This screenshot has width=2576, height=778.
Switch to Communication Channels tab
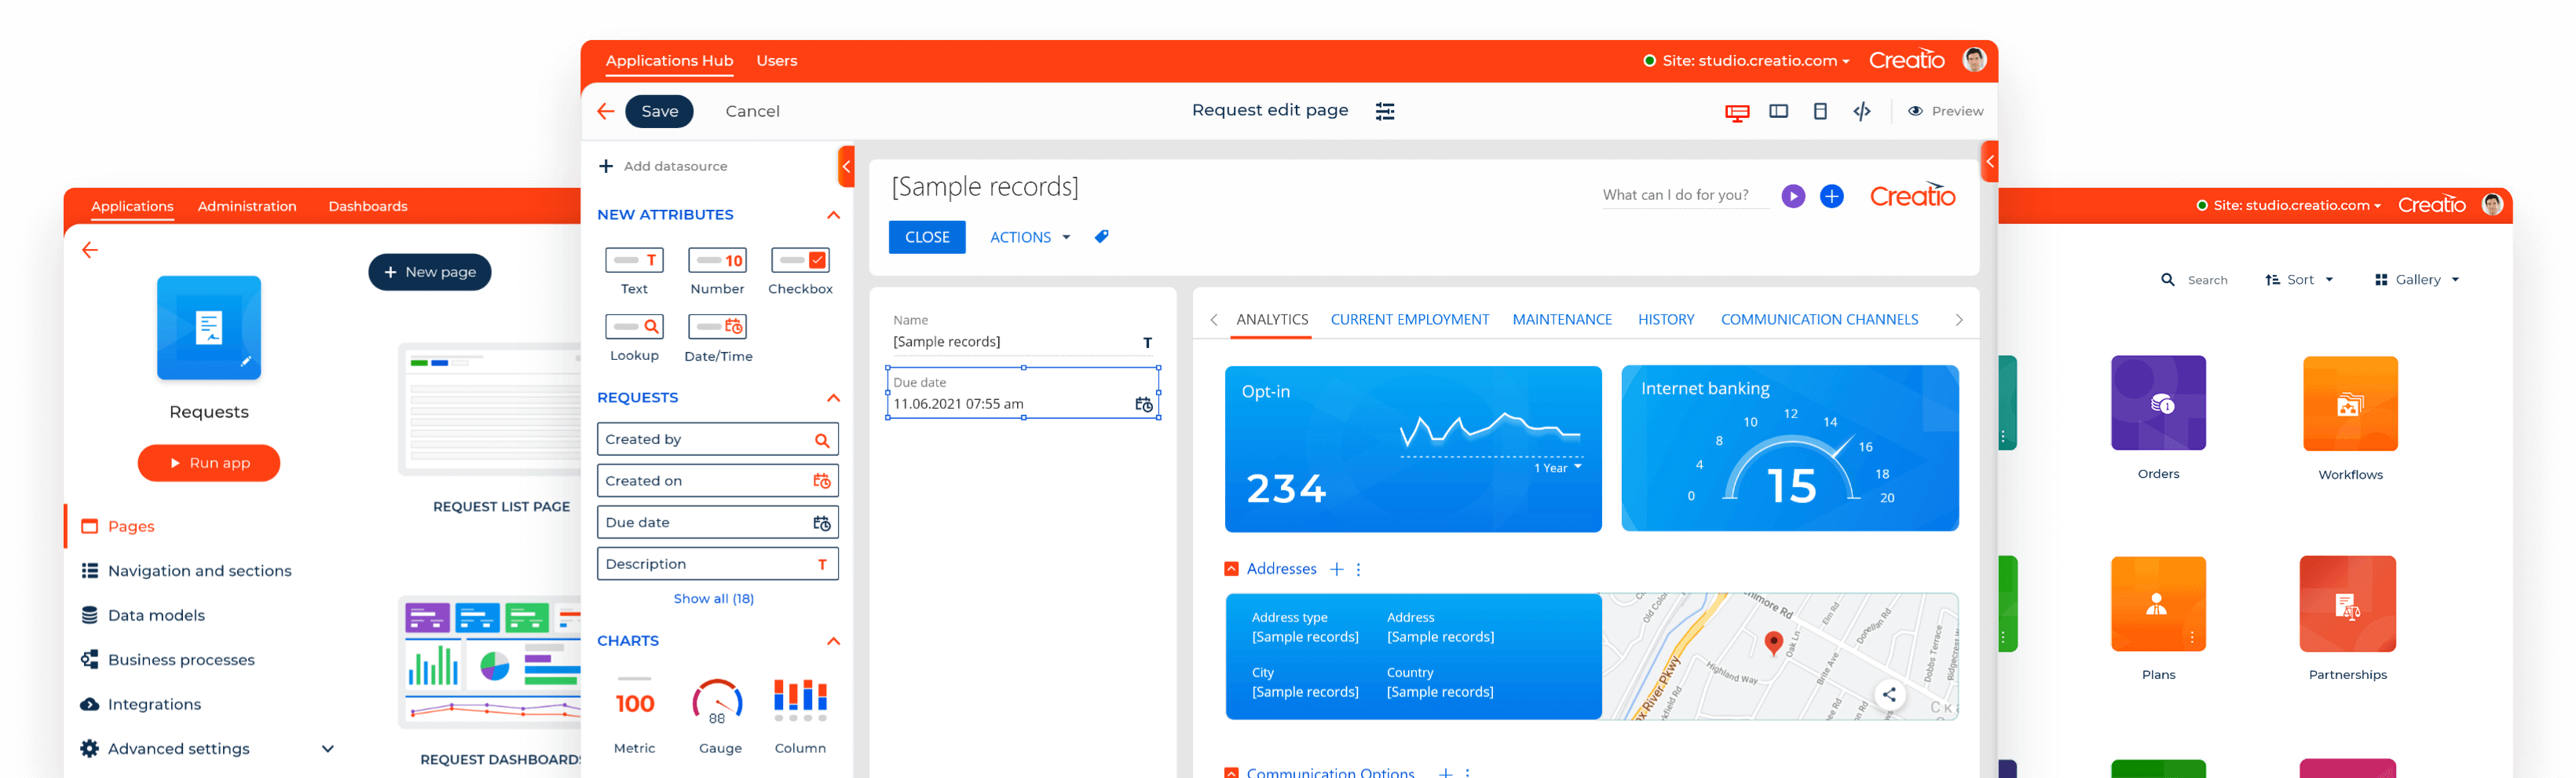coord(1818,320)
